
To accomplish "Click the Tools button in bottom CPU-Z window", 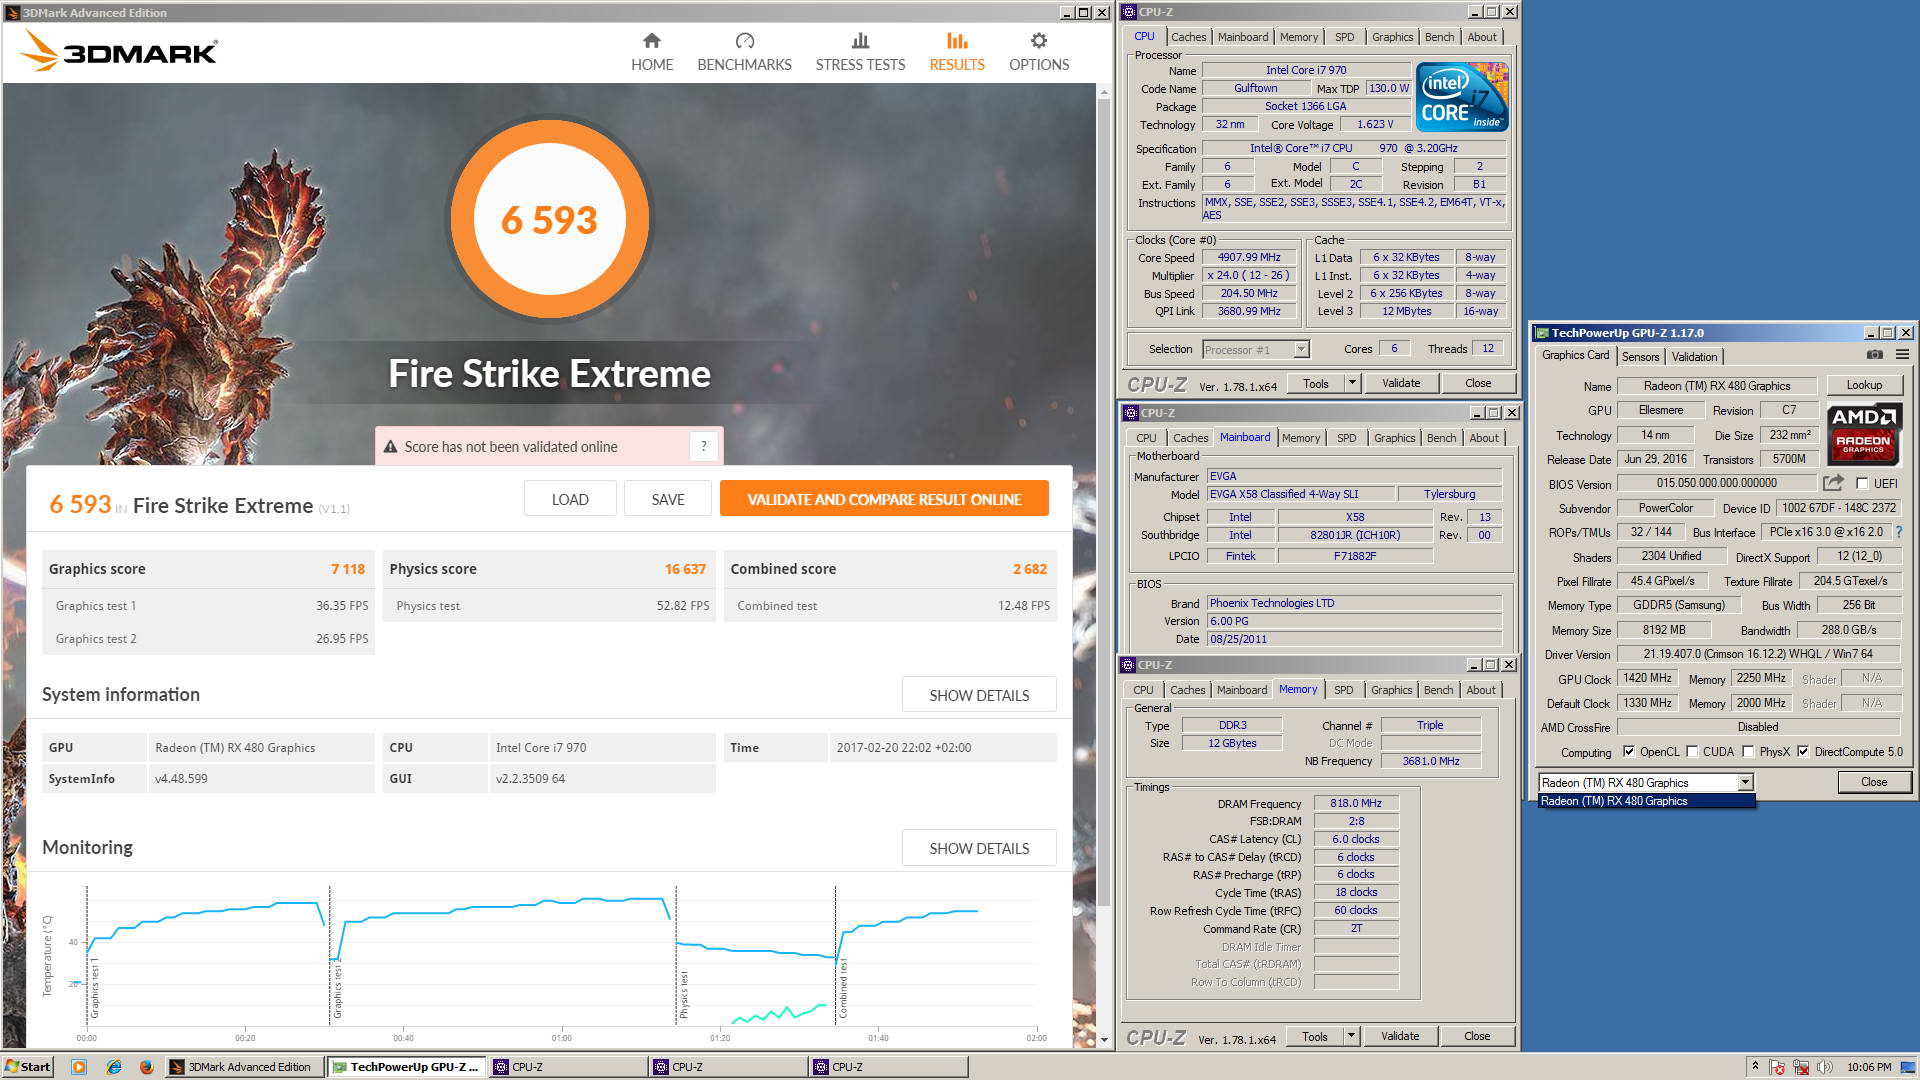I will (x=1315, y=1036).
